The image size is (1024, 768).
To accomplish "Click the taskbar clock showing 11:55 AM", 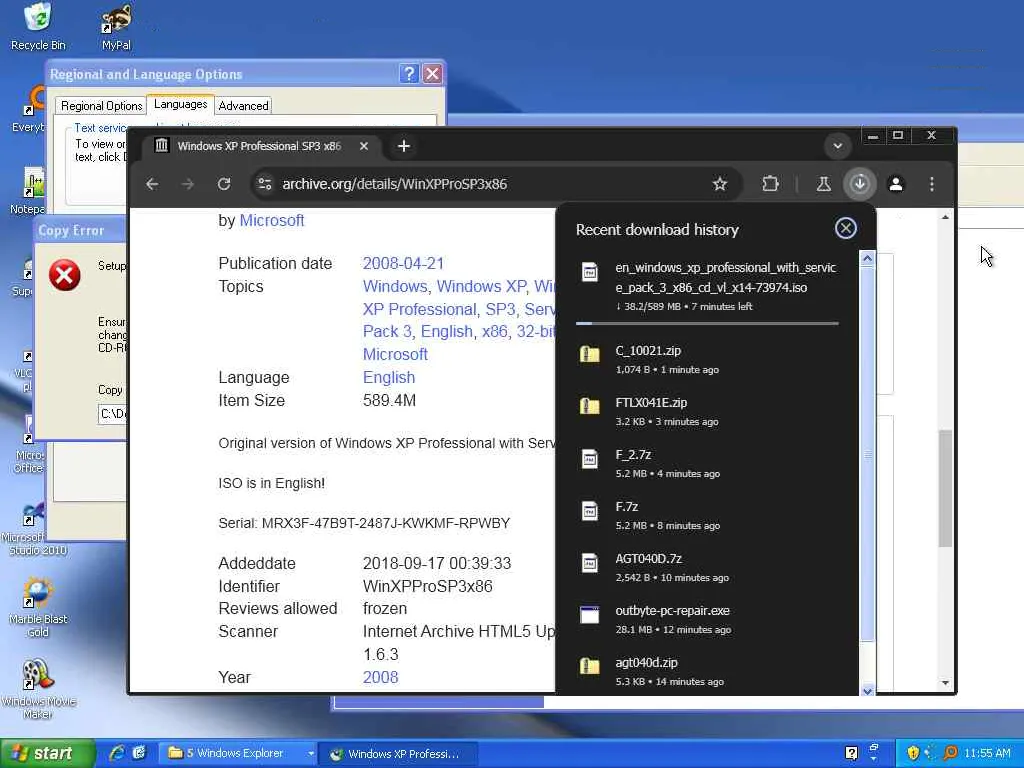I will [x=987, y=754].
